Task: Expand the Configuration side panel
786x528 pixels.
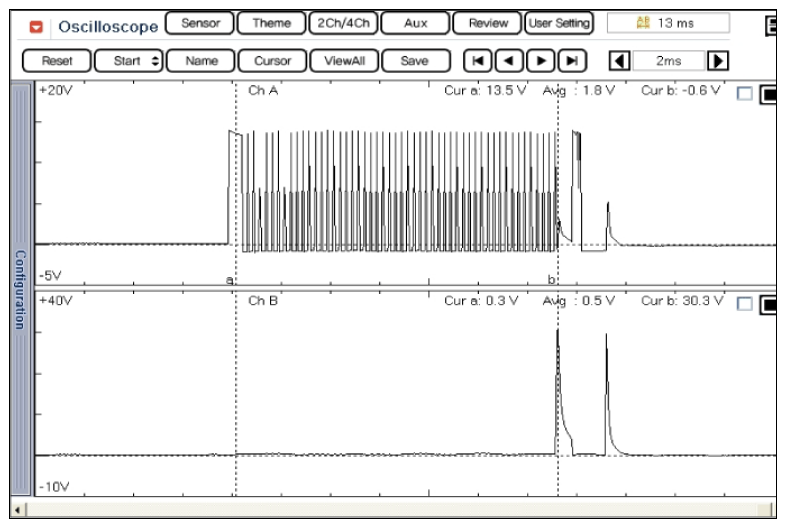Action: click(18, 289)
